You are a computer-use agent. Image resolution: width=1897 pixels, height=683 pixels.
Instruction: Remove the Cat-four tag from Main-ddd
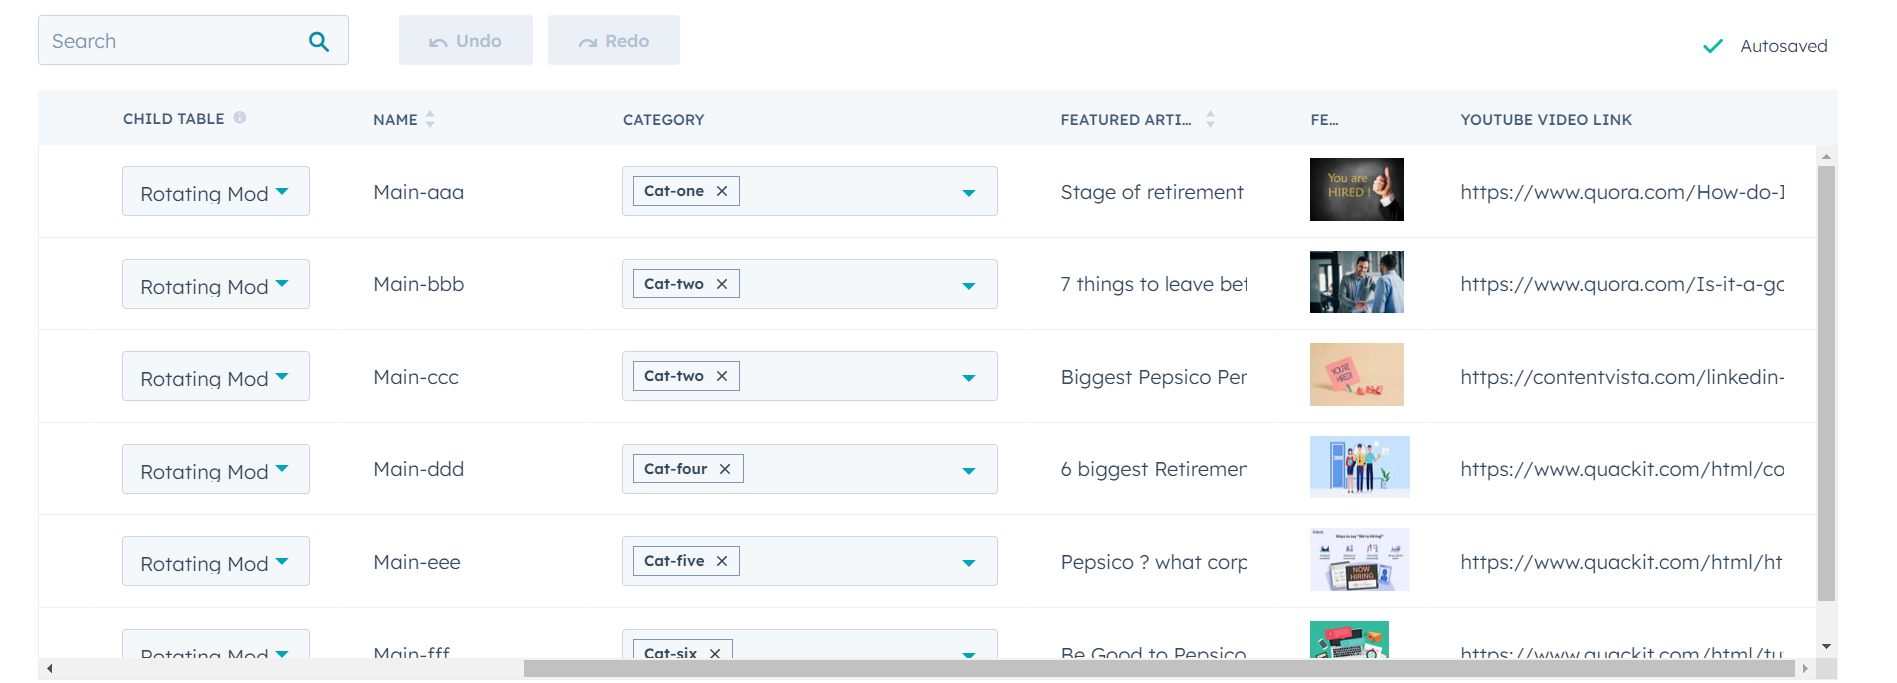(x=727, y=468)
